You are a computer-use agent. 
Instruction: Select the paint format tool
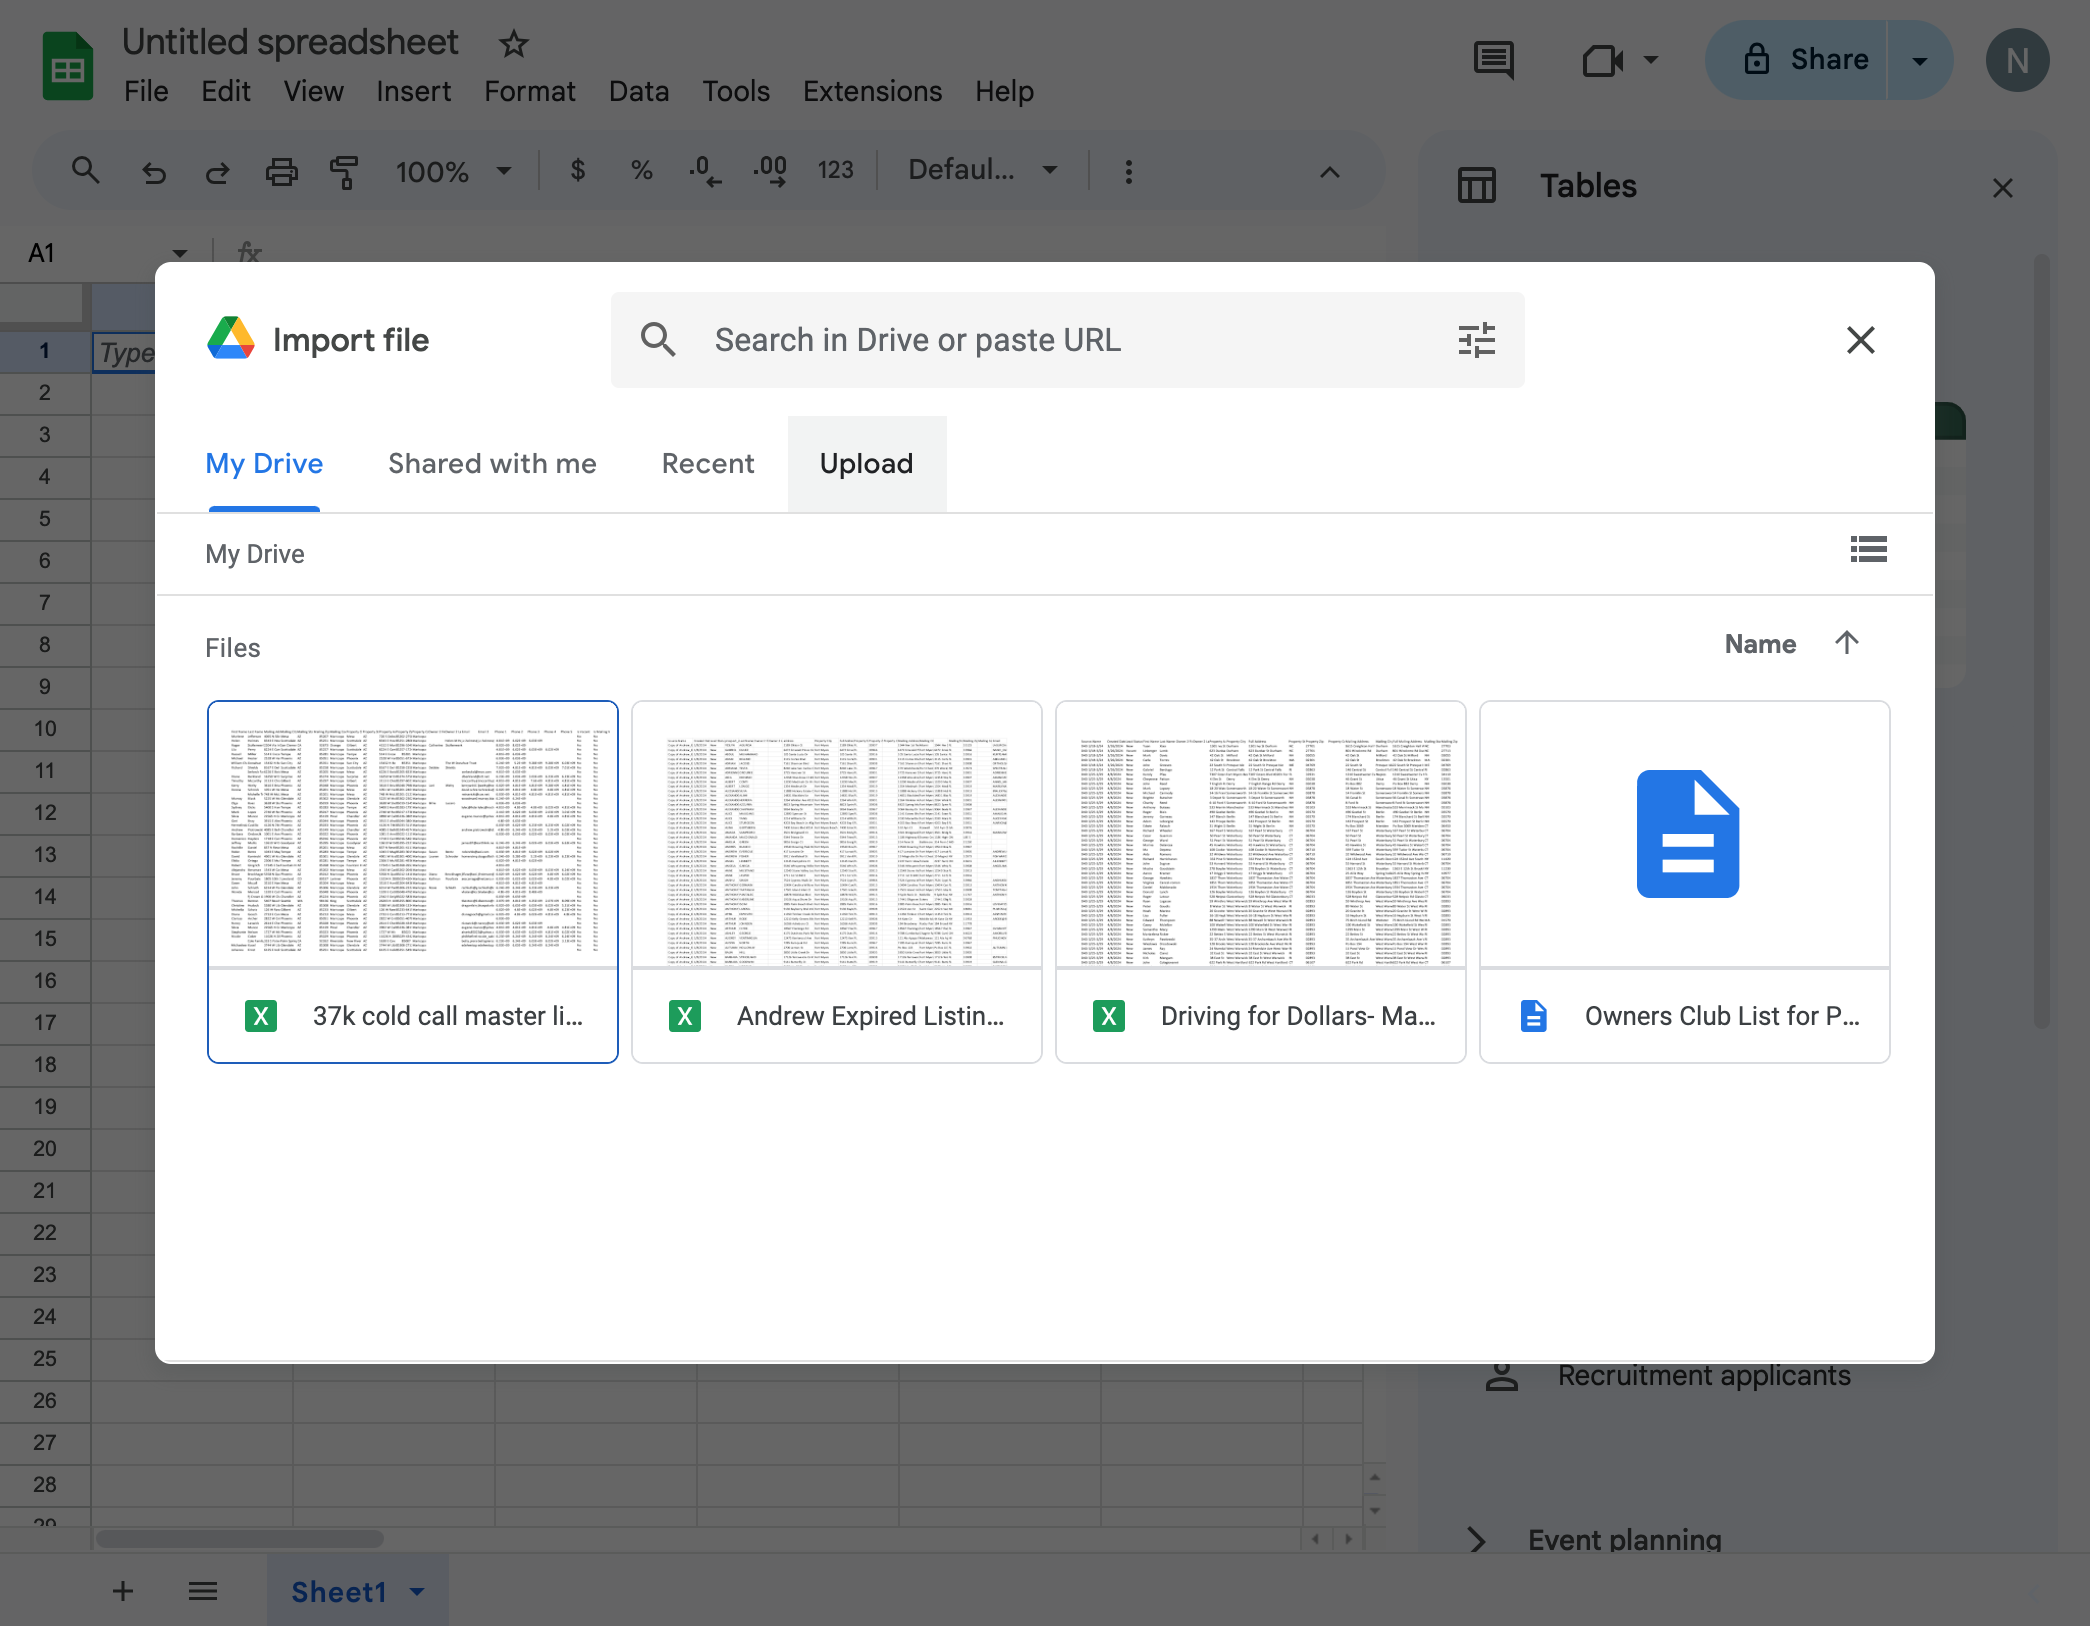pos(344,172)
